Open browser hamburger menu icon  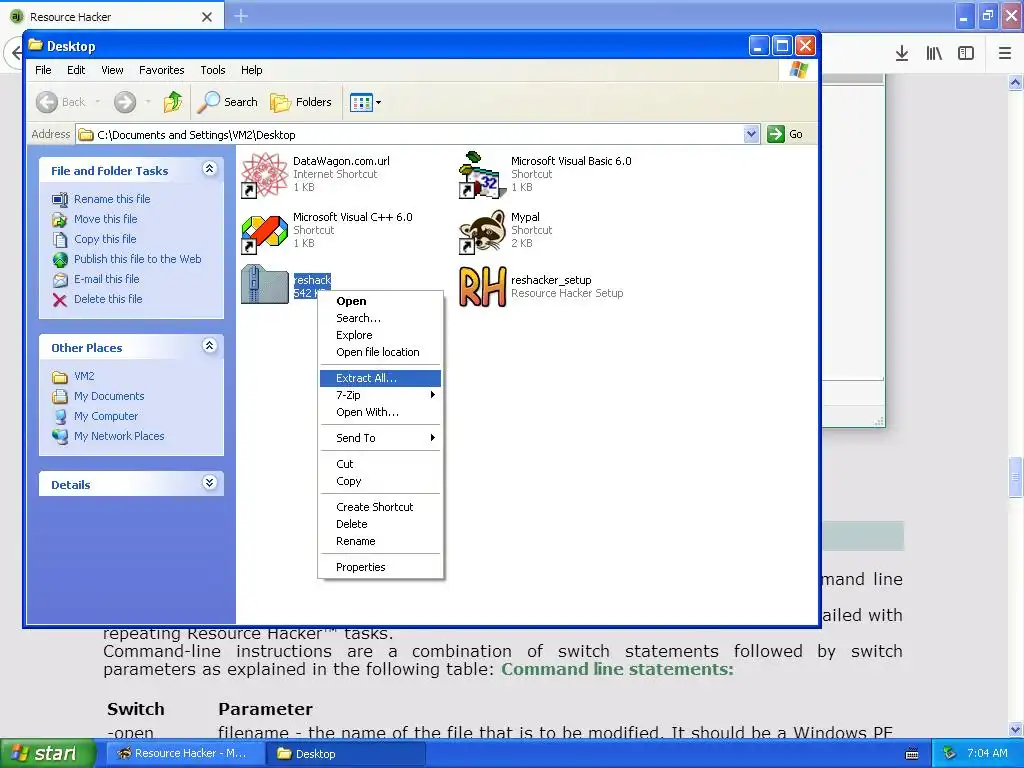(x=1005, y=53)
